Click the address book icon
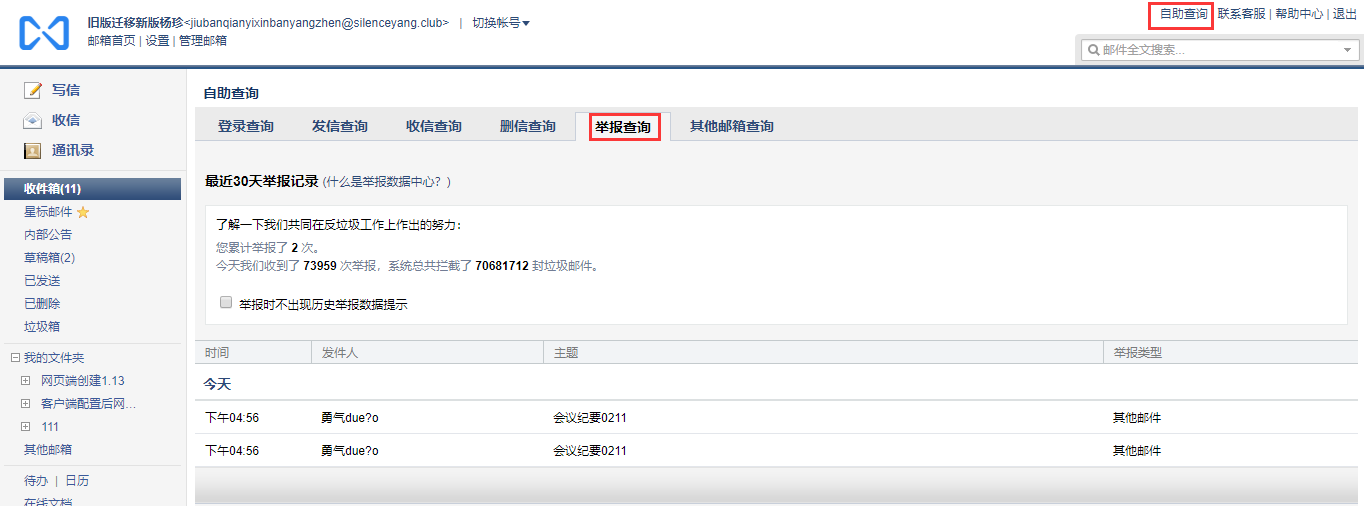The image size is (1364, 506). (x=33, y=151)
